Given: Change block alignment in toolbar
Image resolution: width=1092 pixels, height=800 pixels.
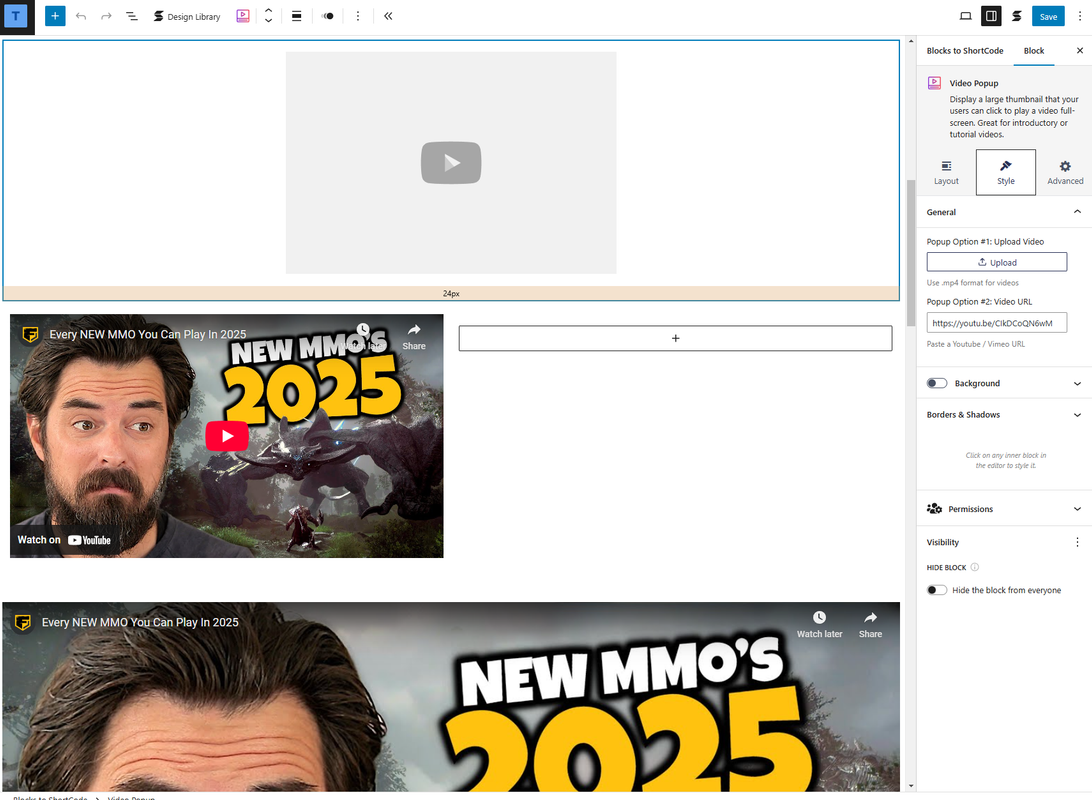Looking at the screenshot, I should pyautogui.click(x=297, y=16).
